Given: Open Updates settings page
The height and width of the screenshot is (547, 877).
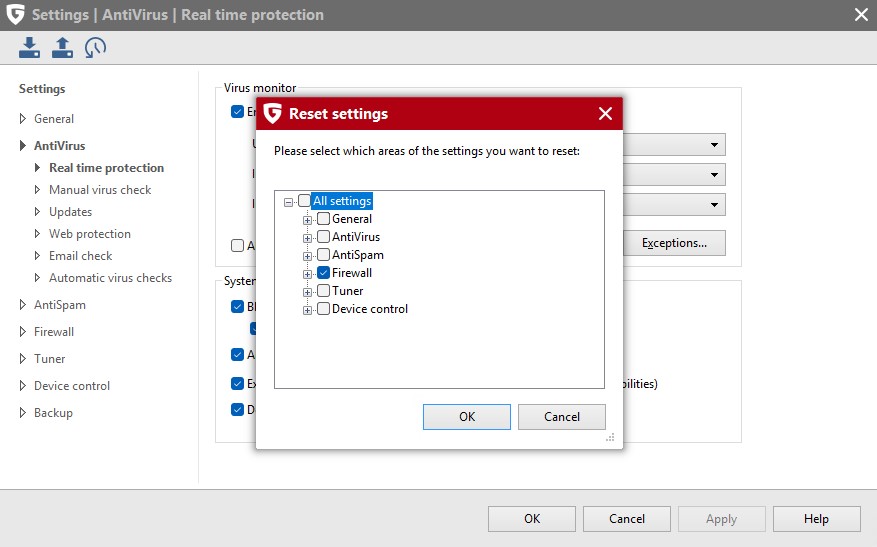Looking at the screenshot, I should pyautogui.click(x=70, y=212).
